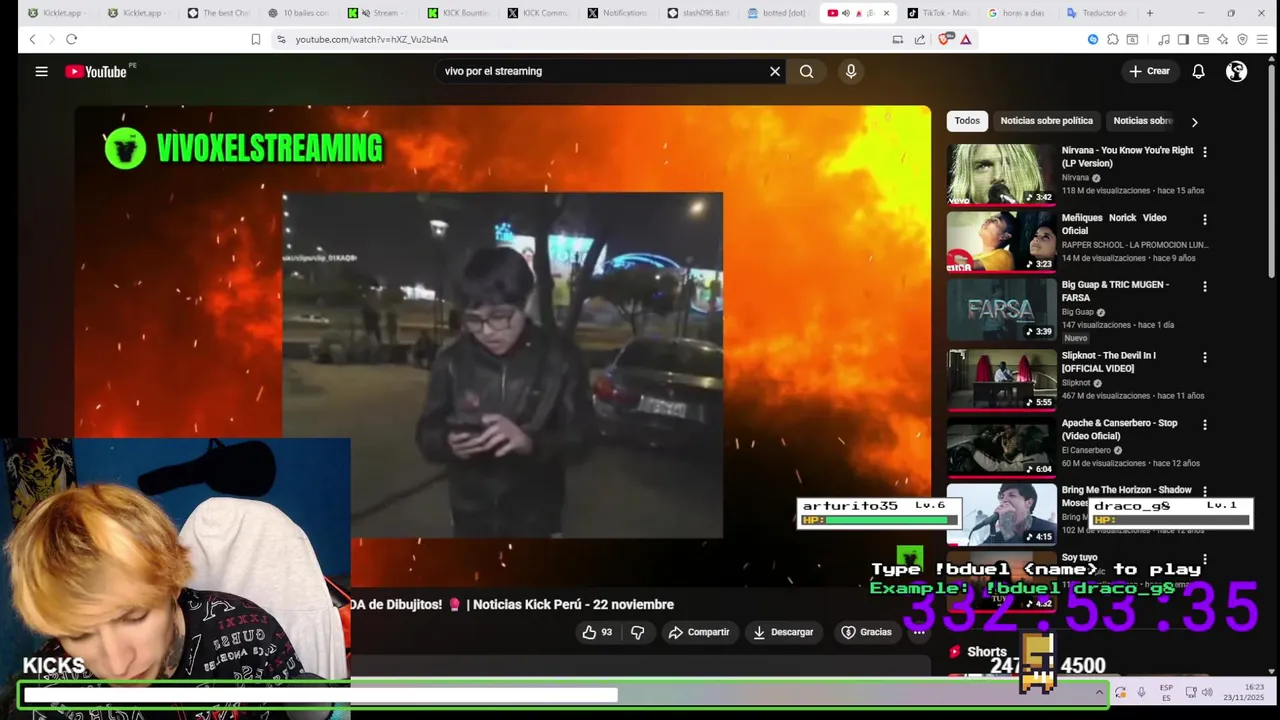
Task: Open Brave Shields lion icon
Action: click(x=945, y=39)
